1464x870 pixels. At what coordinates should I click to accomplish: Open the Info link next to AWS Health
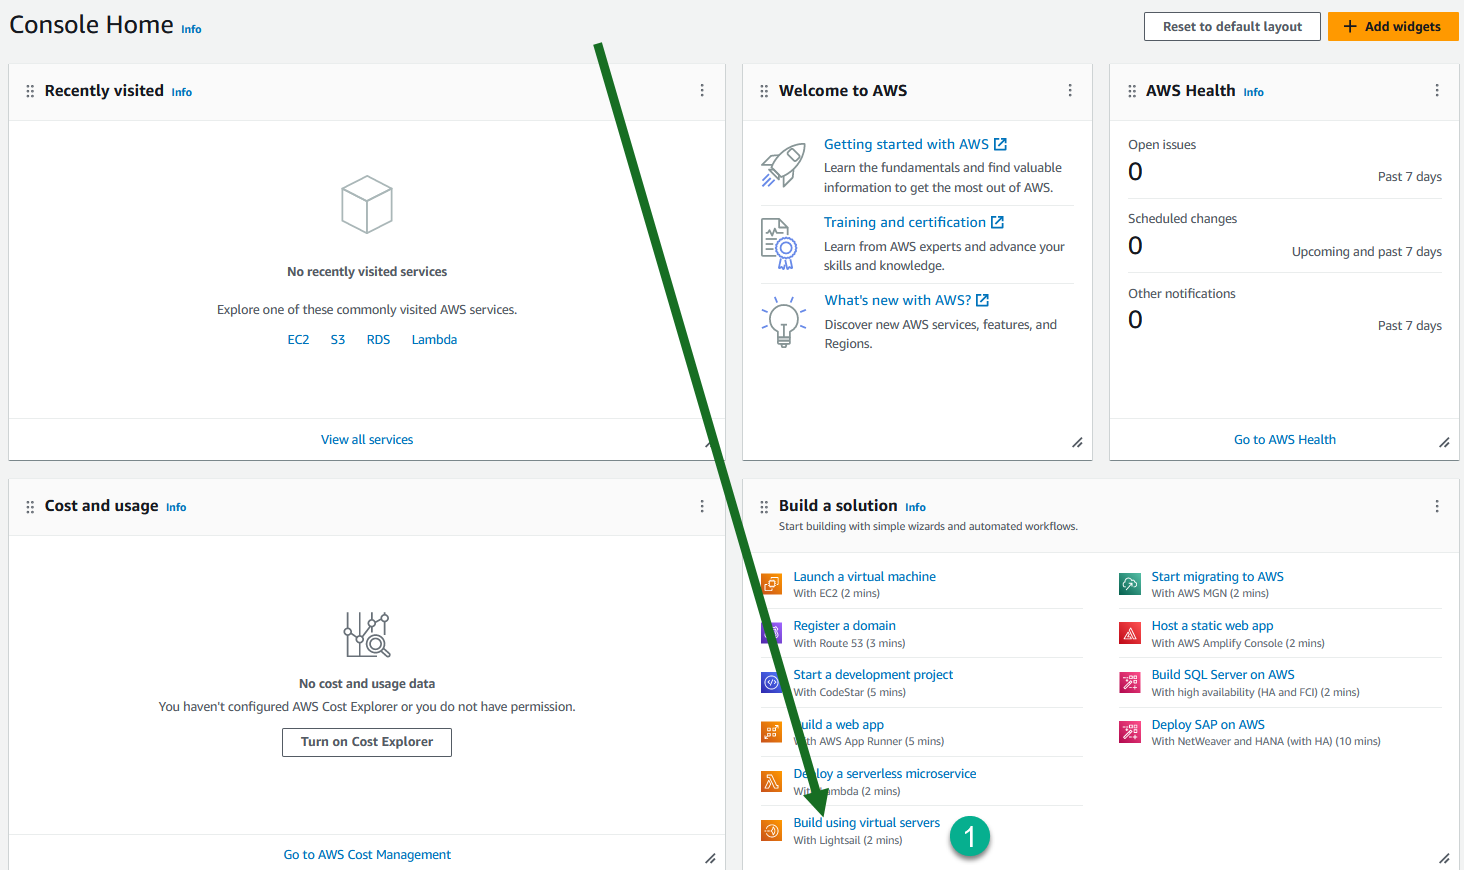1253,92
